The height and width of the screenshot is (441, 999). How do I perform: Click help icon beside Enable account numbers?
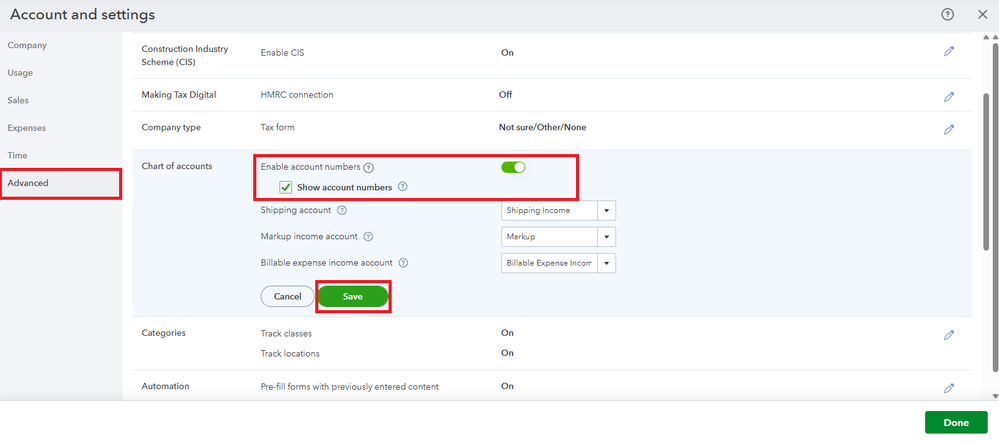pyautogui.click(x=369, y=167)
